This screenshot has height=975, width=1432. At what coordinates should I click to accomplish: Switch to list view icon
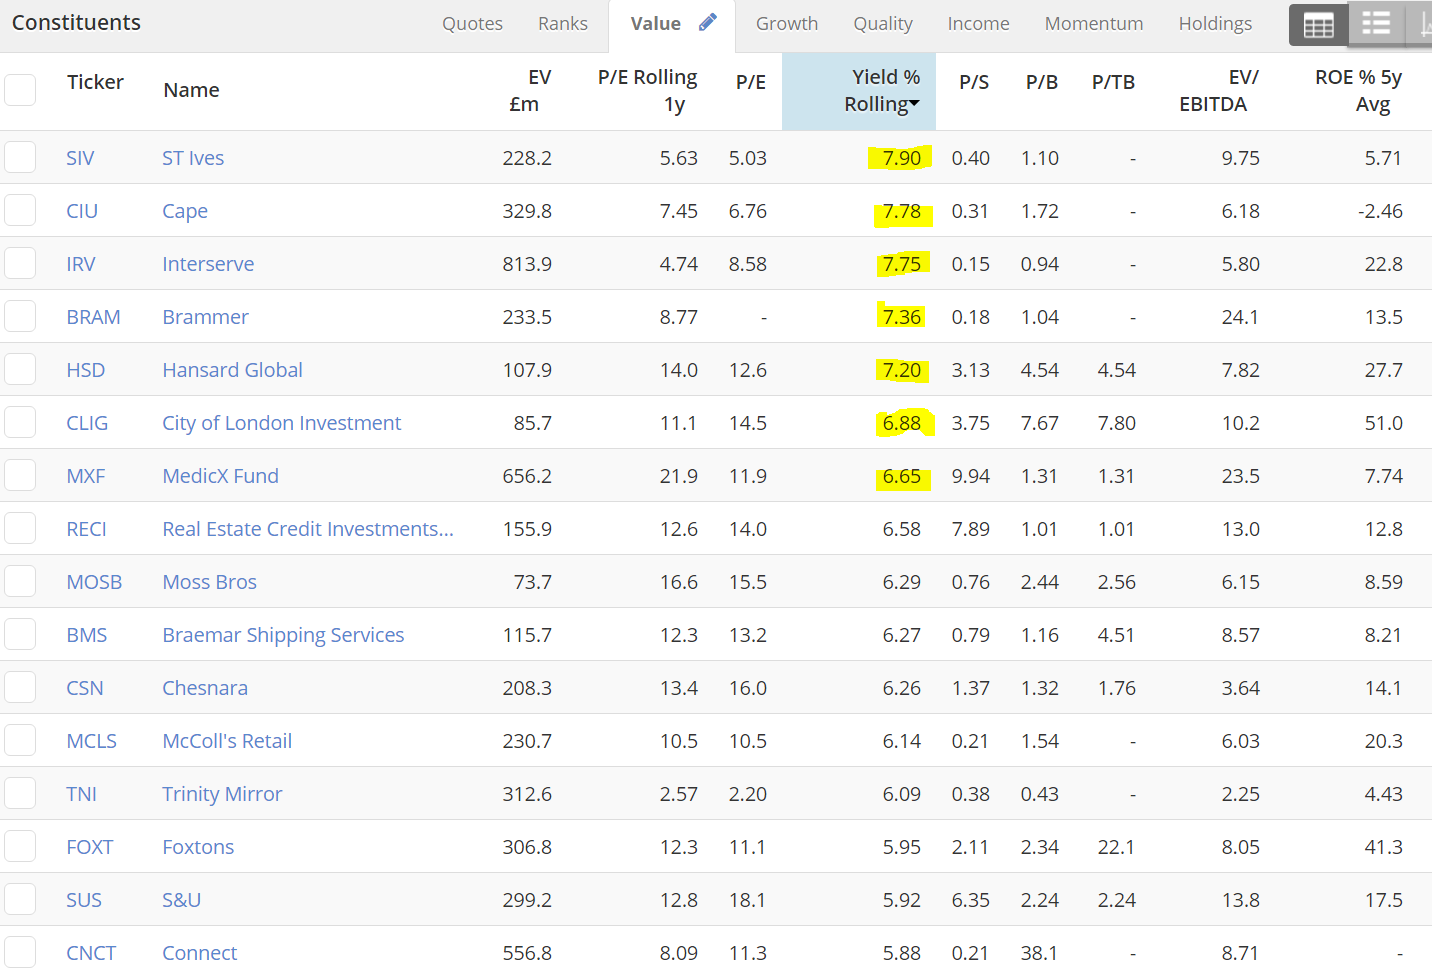coord(1376,25)
